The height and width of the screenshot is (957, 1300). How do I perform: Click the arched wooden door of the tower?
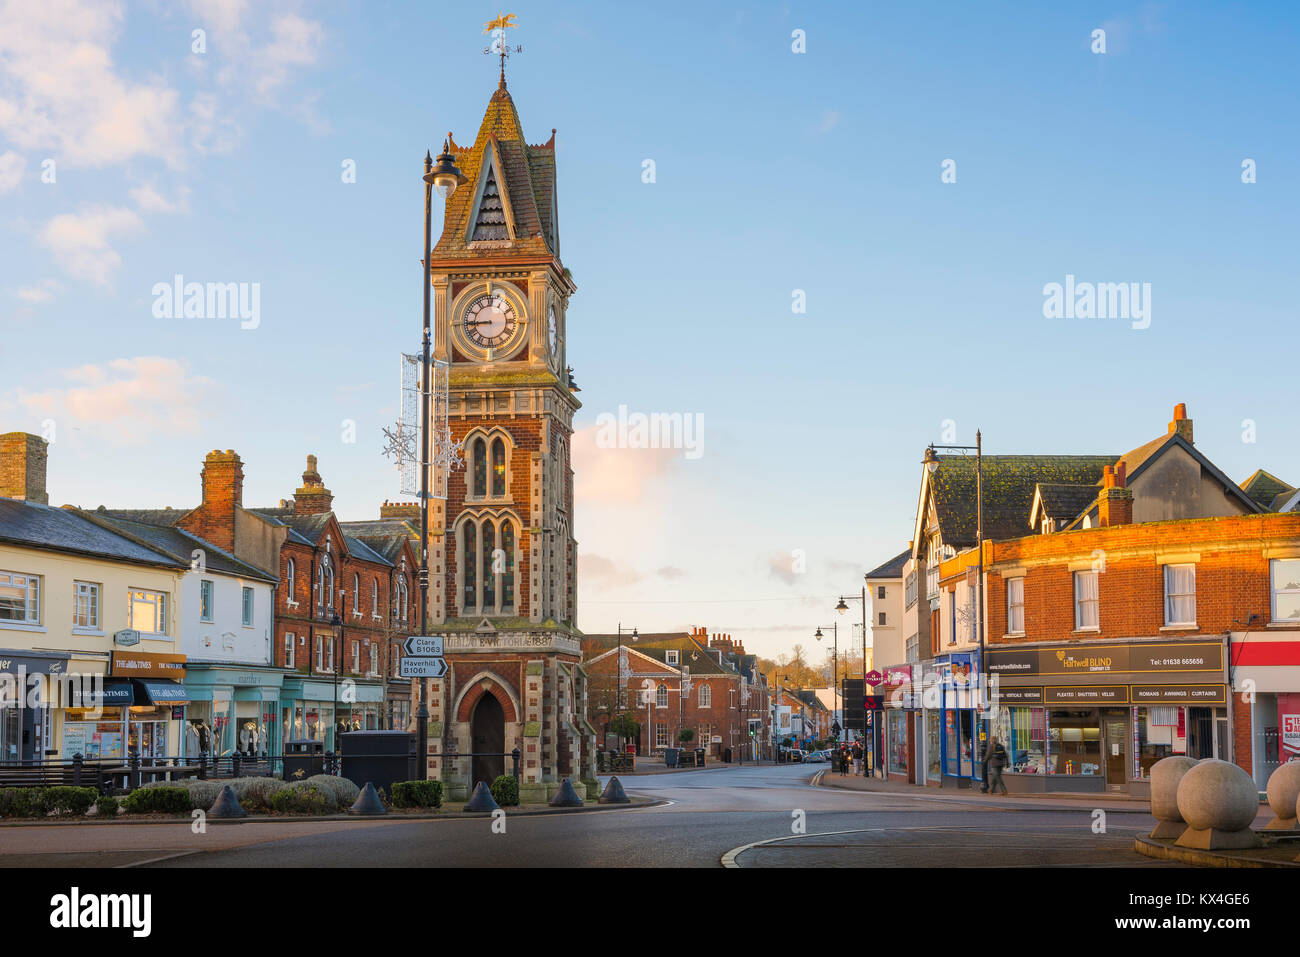pos(487,738)
